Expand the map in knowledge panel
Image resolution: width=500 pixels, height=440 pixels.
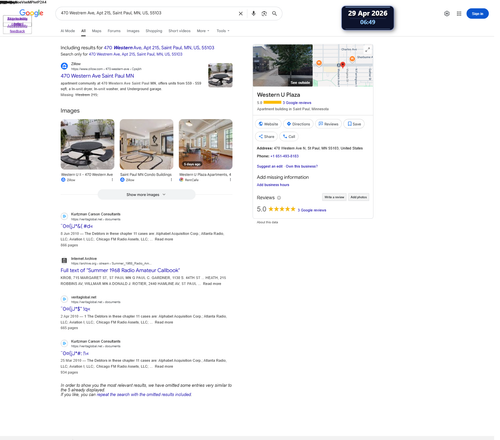[367, 50]
